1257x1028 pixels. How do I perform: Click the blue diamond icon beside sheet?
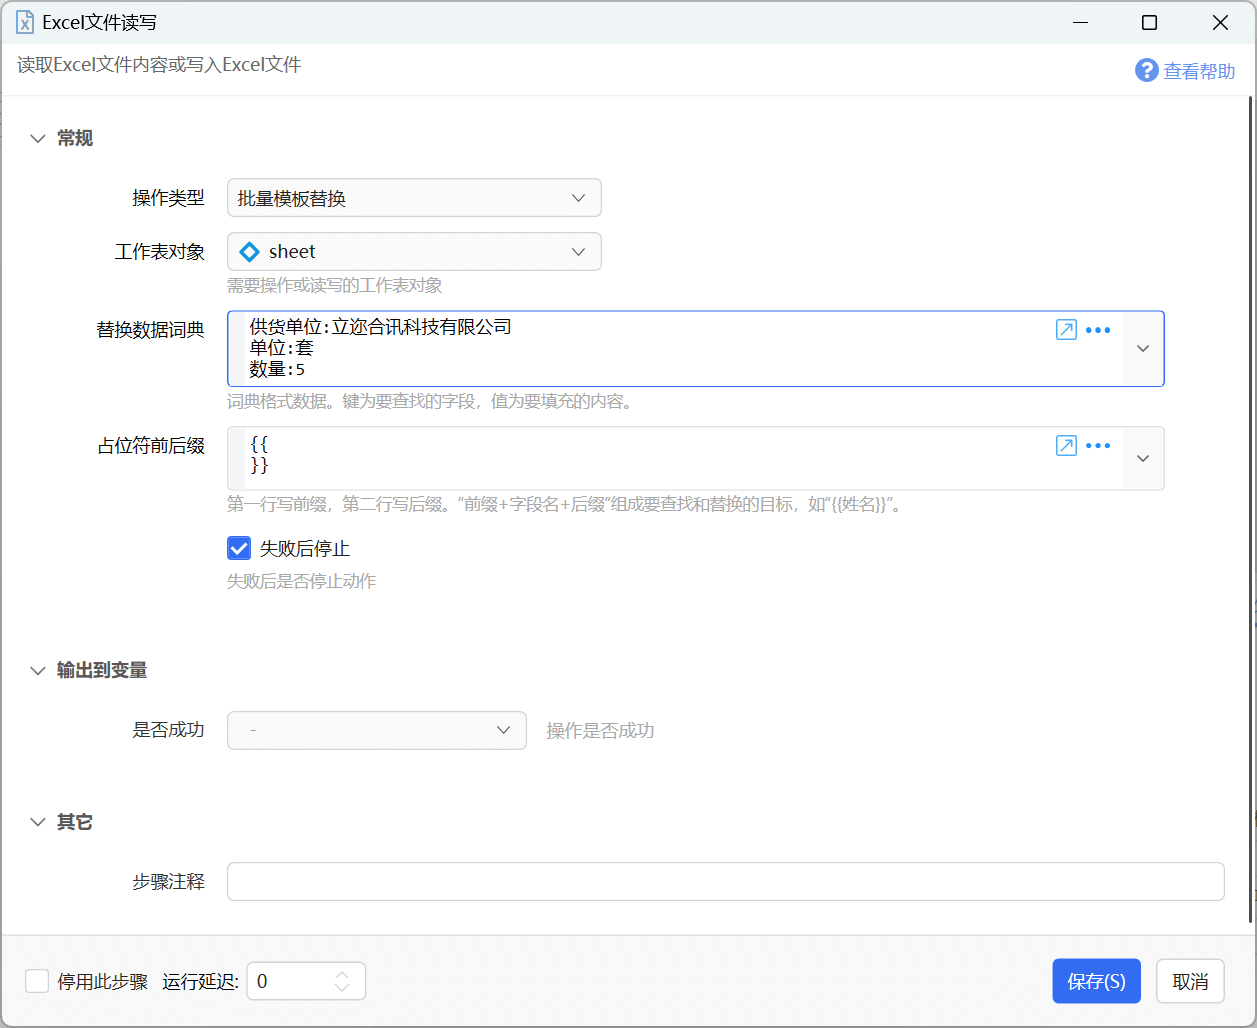(x=250, y=252)
